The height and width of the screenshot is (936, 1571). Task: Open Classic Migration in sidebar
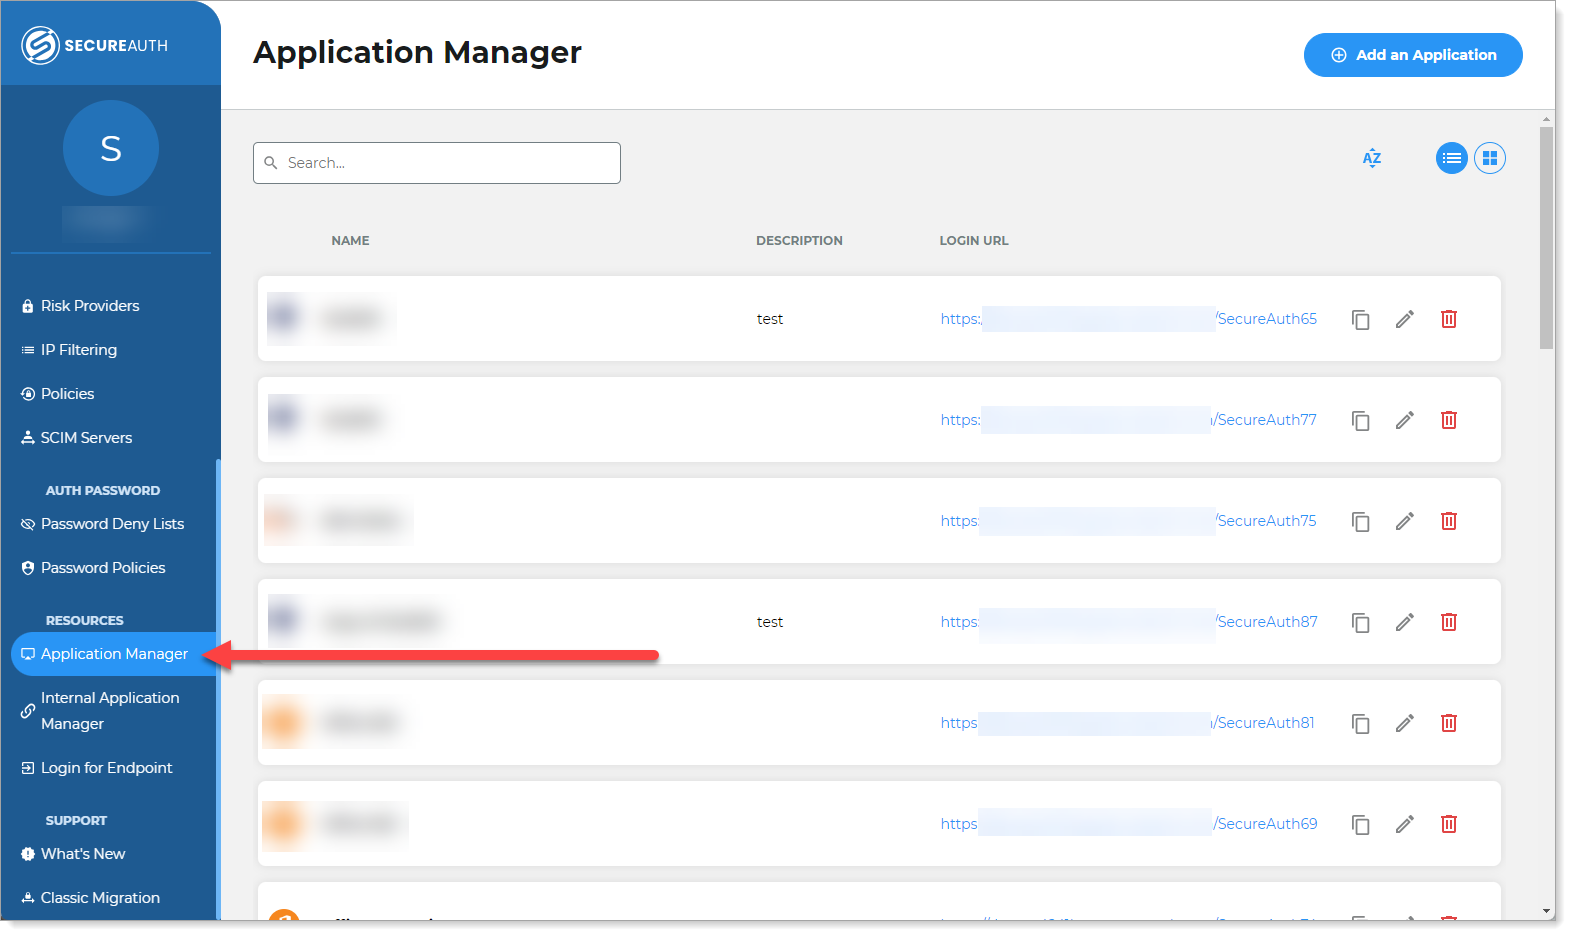[x=91, y=898]
